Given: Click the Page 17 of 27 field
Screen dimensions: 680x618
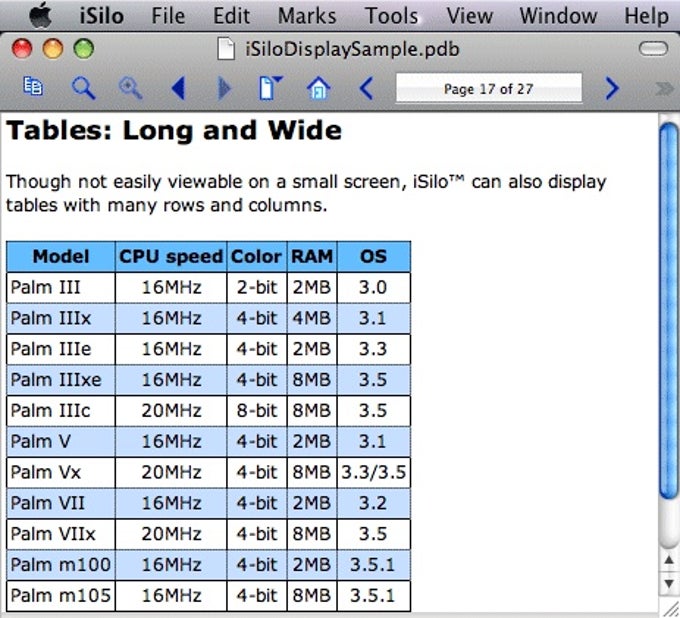Looking at the screenshot, I should point(489,88).
